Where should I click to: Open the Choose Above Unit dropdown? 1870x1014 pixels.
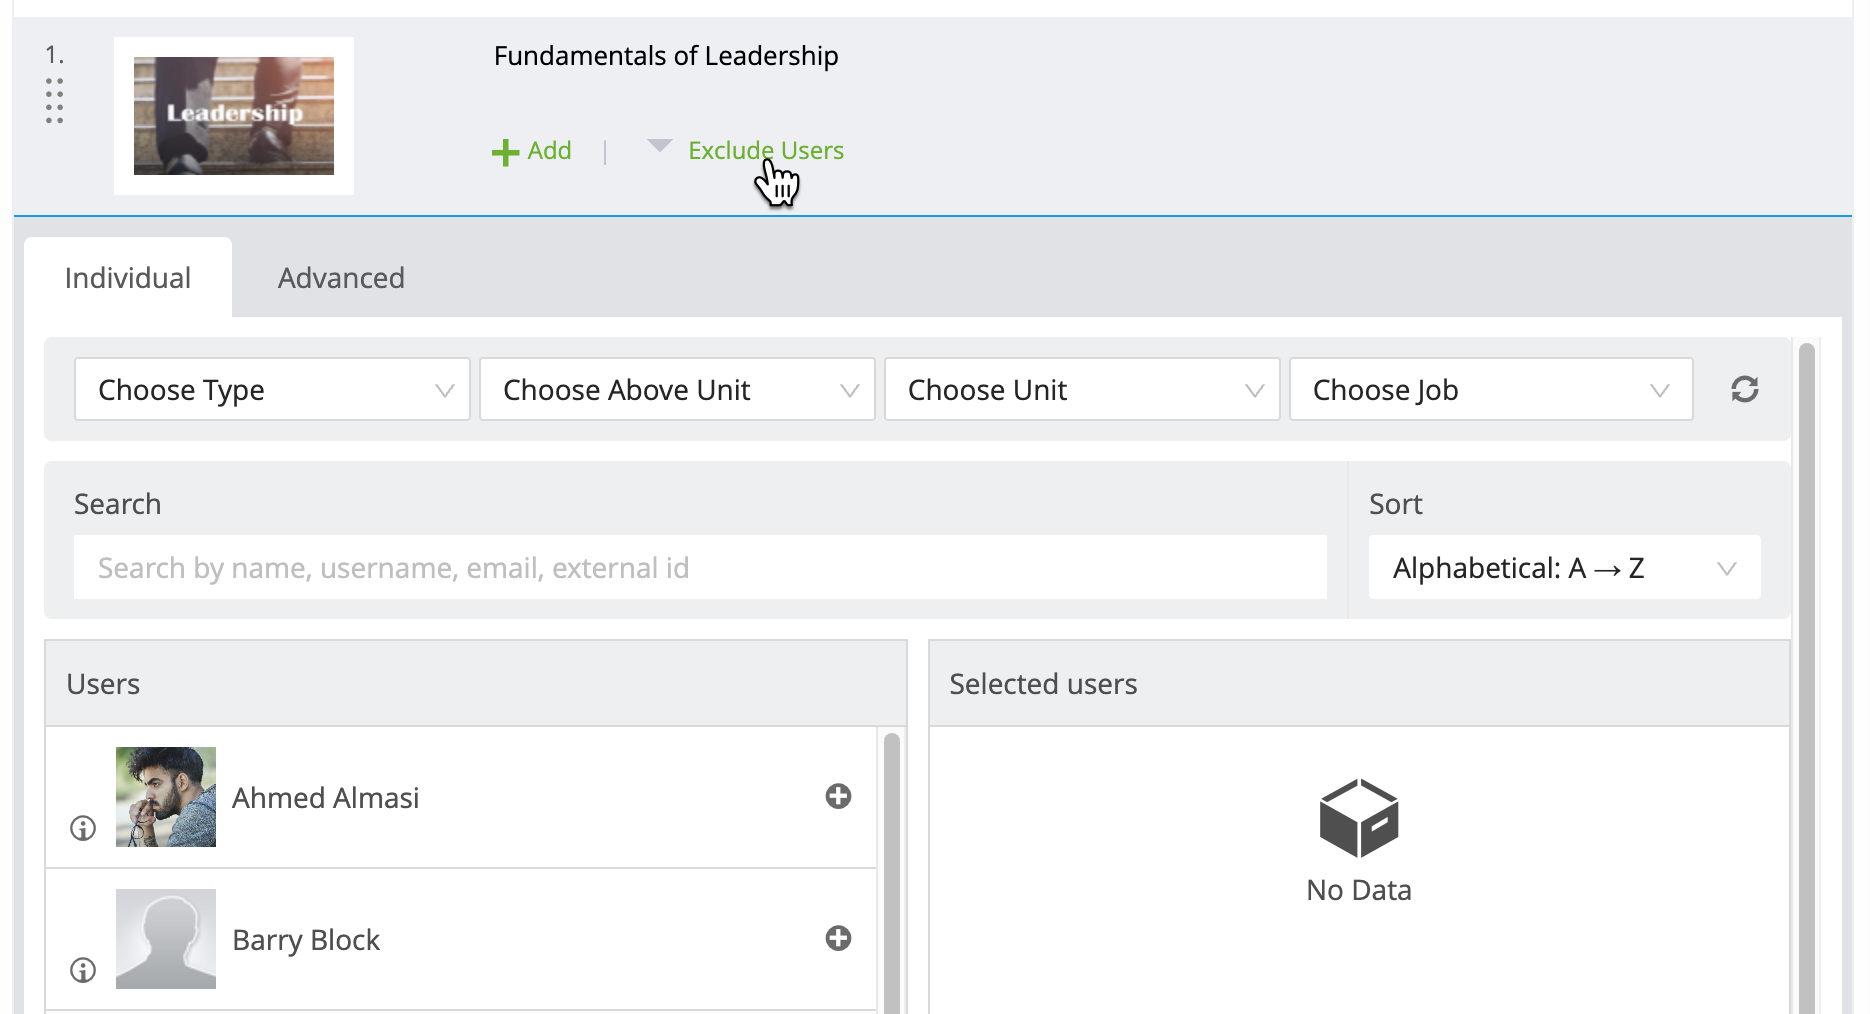click(x=676, y=389)
